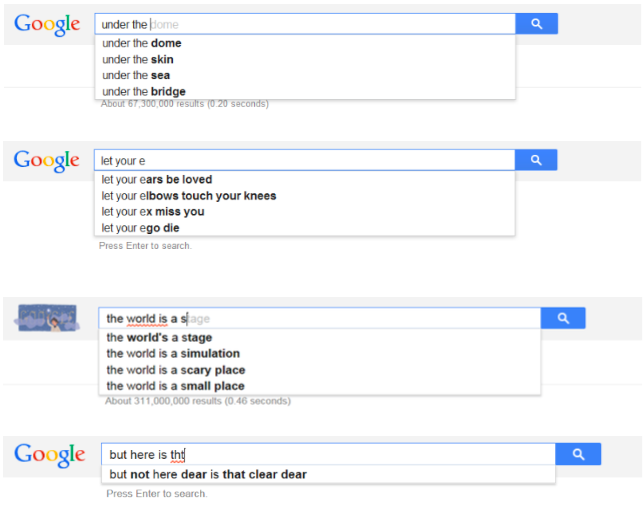This screenshot has width=643, height=506.
Task: Choose suggestion "under the skin"
Action: tap(138, 59)
